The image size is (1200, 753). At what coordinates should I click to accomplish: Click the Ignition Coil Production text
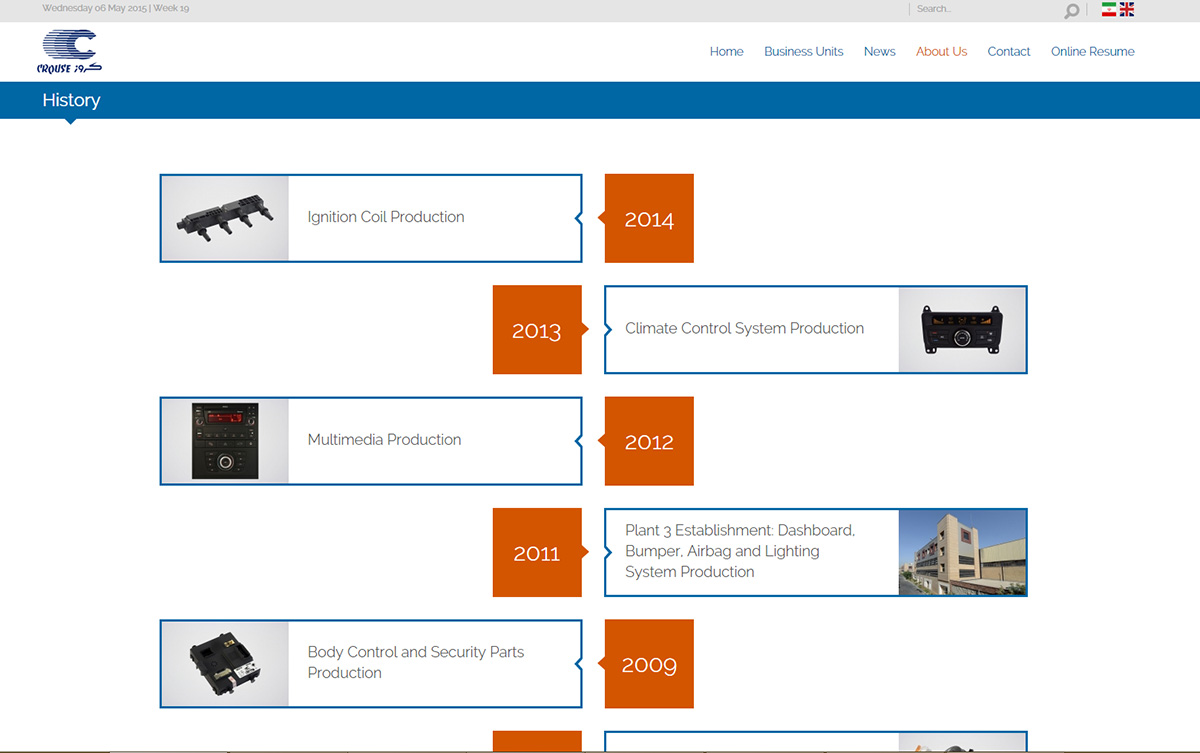point(386,217)
